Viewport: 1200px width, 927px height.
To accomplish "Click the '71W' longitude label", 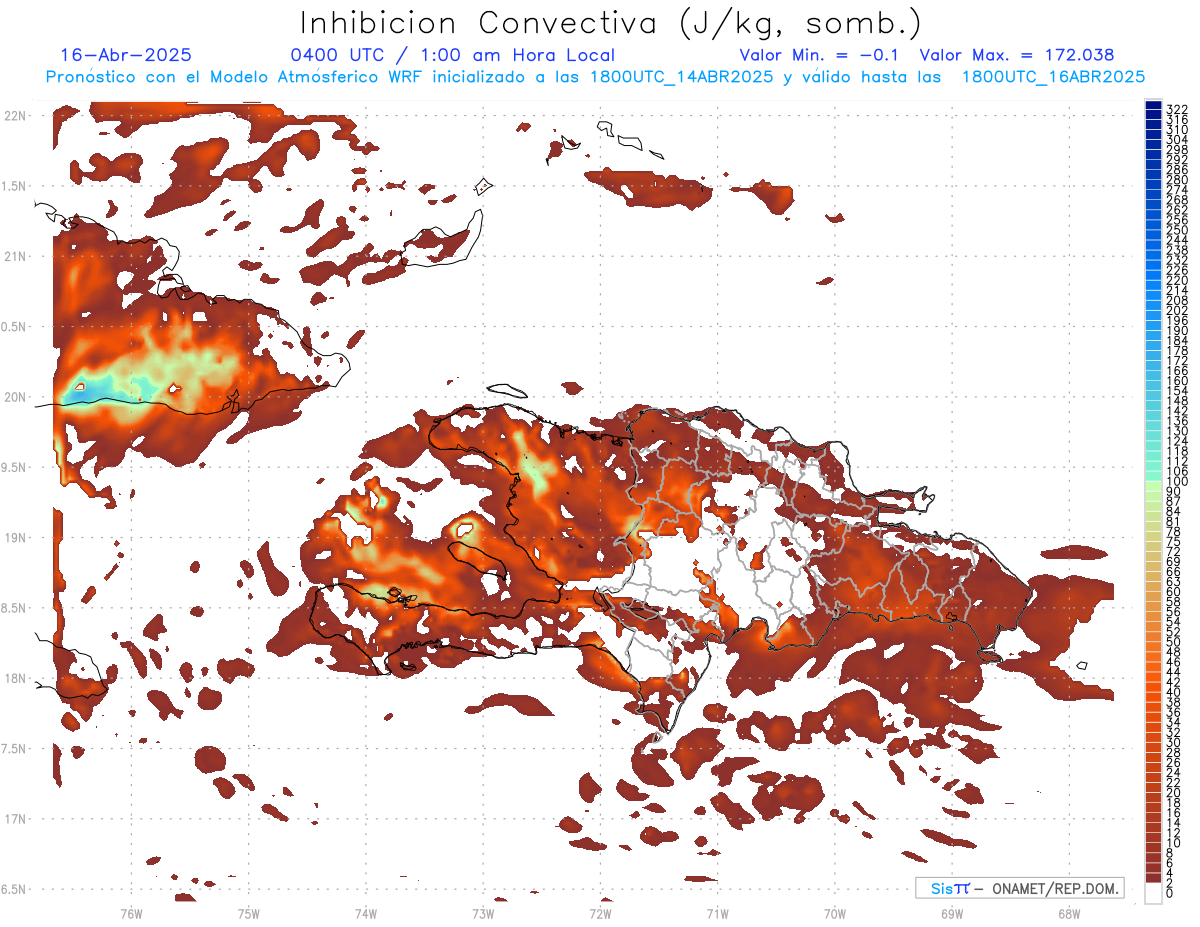I will [x=717, y=912].
